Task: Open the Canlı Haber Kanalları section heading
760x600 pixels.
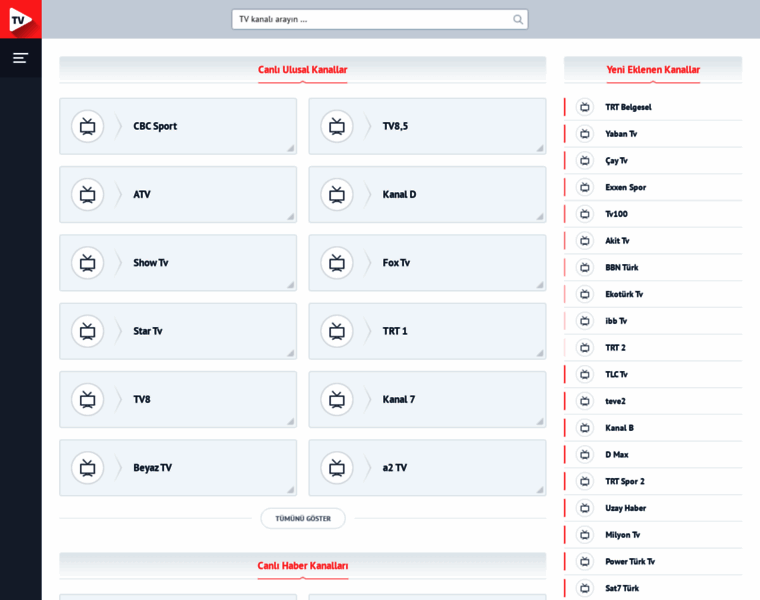Action: [302, 566]
